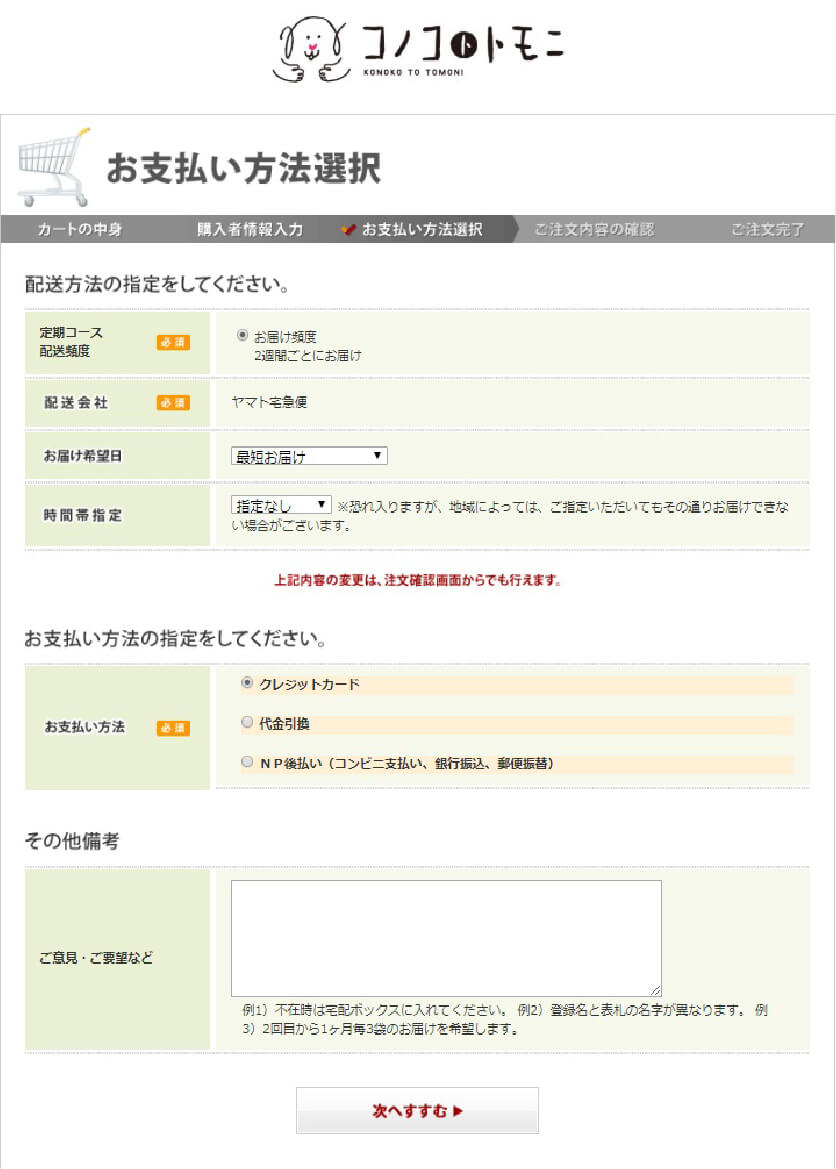
Task: Choose クレジットカード payment option
Action: [247, 684]
